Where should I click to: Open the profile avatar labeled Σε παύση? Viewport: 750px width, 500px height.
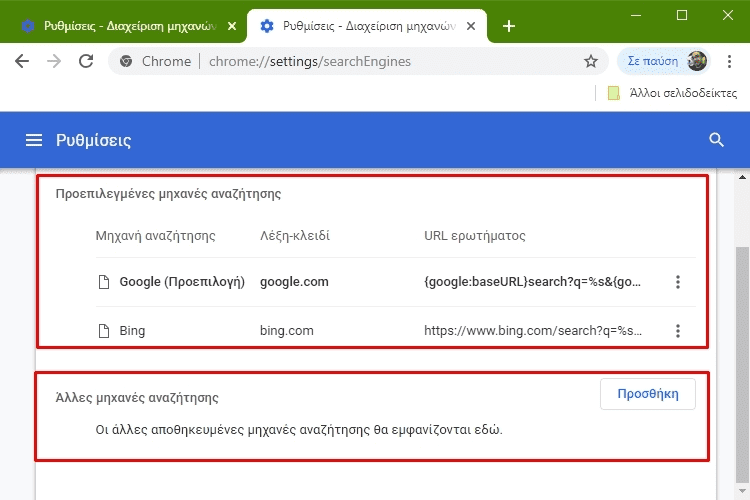coord(663,61)
